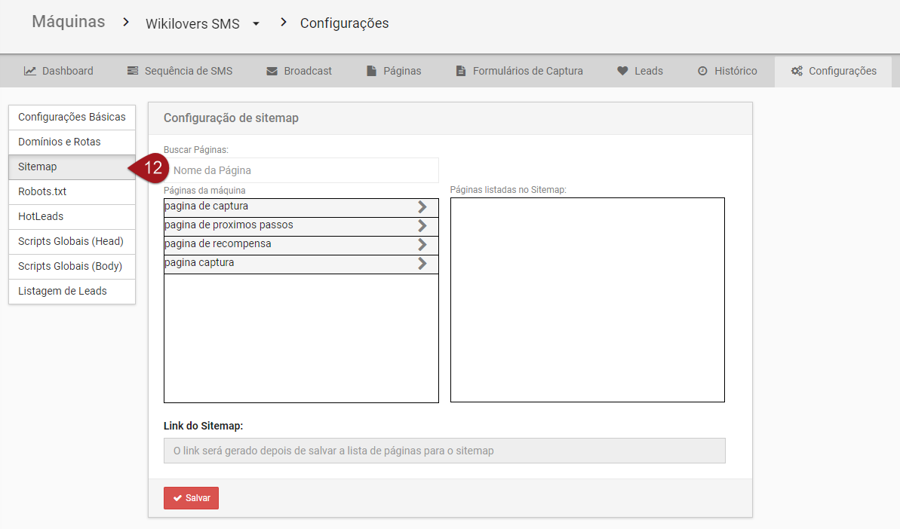Open the Wikilovers SMS machine dropdown
The image size is (900, 529).
coord(256,24)
